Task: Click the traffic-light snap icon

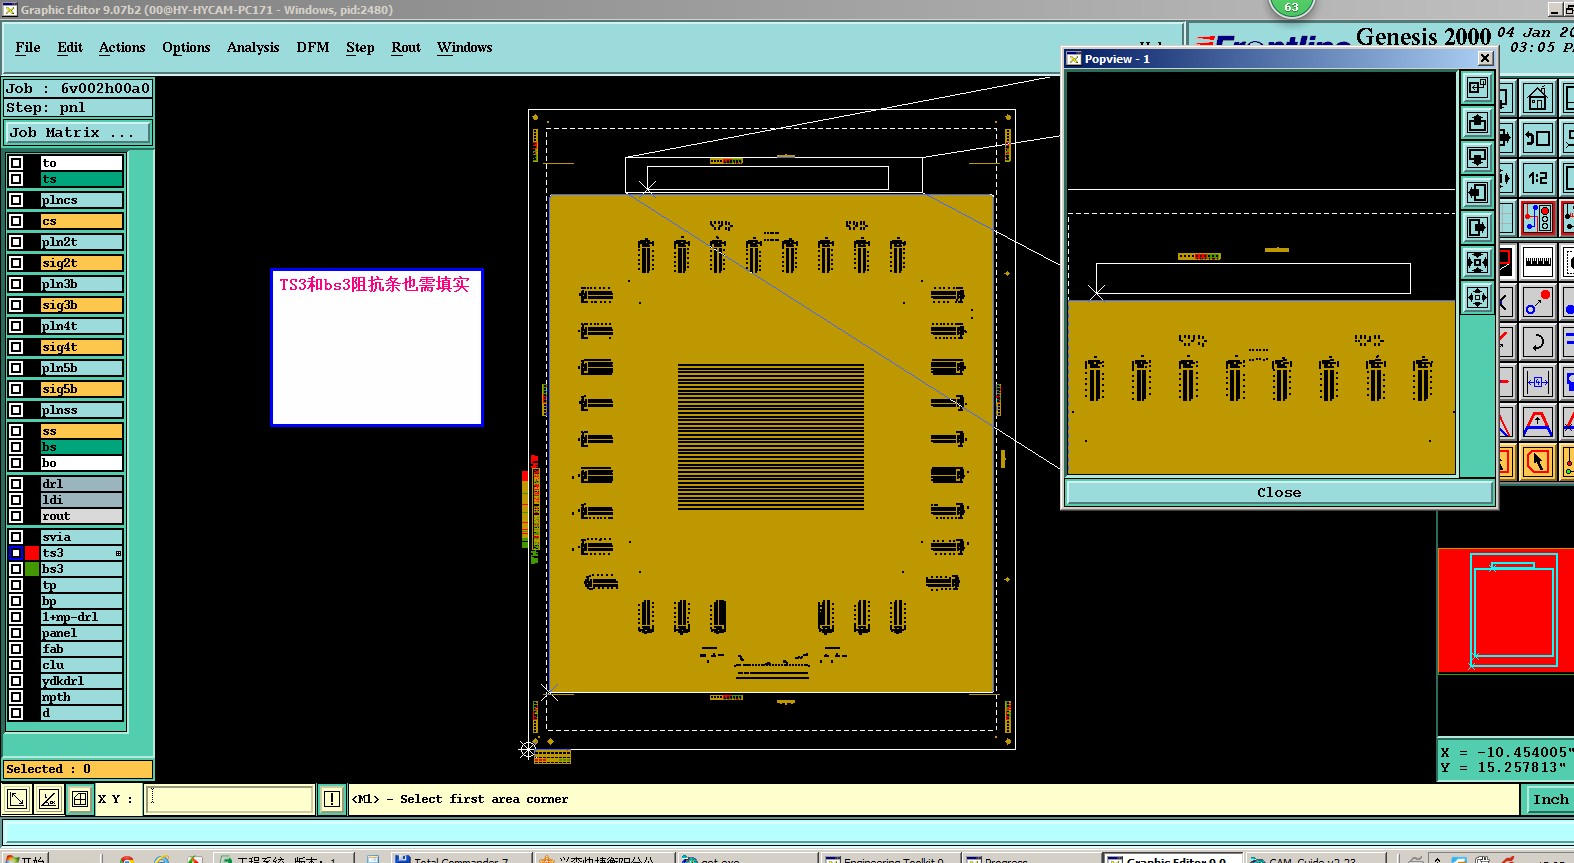Action: click(x=1538, y=217)
